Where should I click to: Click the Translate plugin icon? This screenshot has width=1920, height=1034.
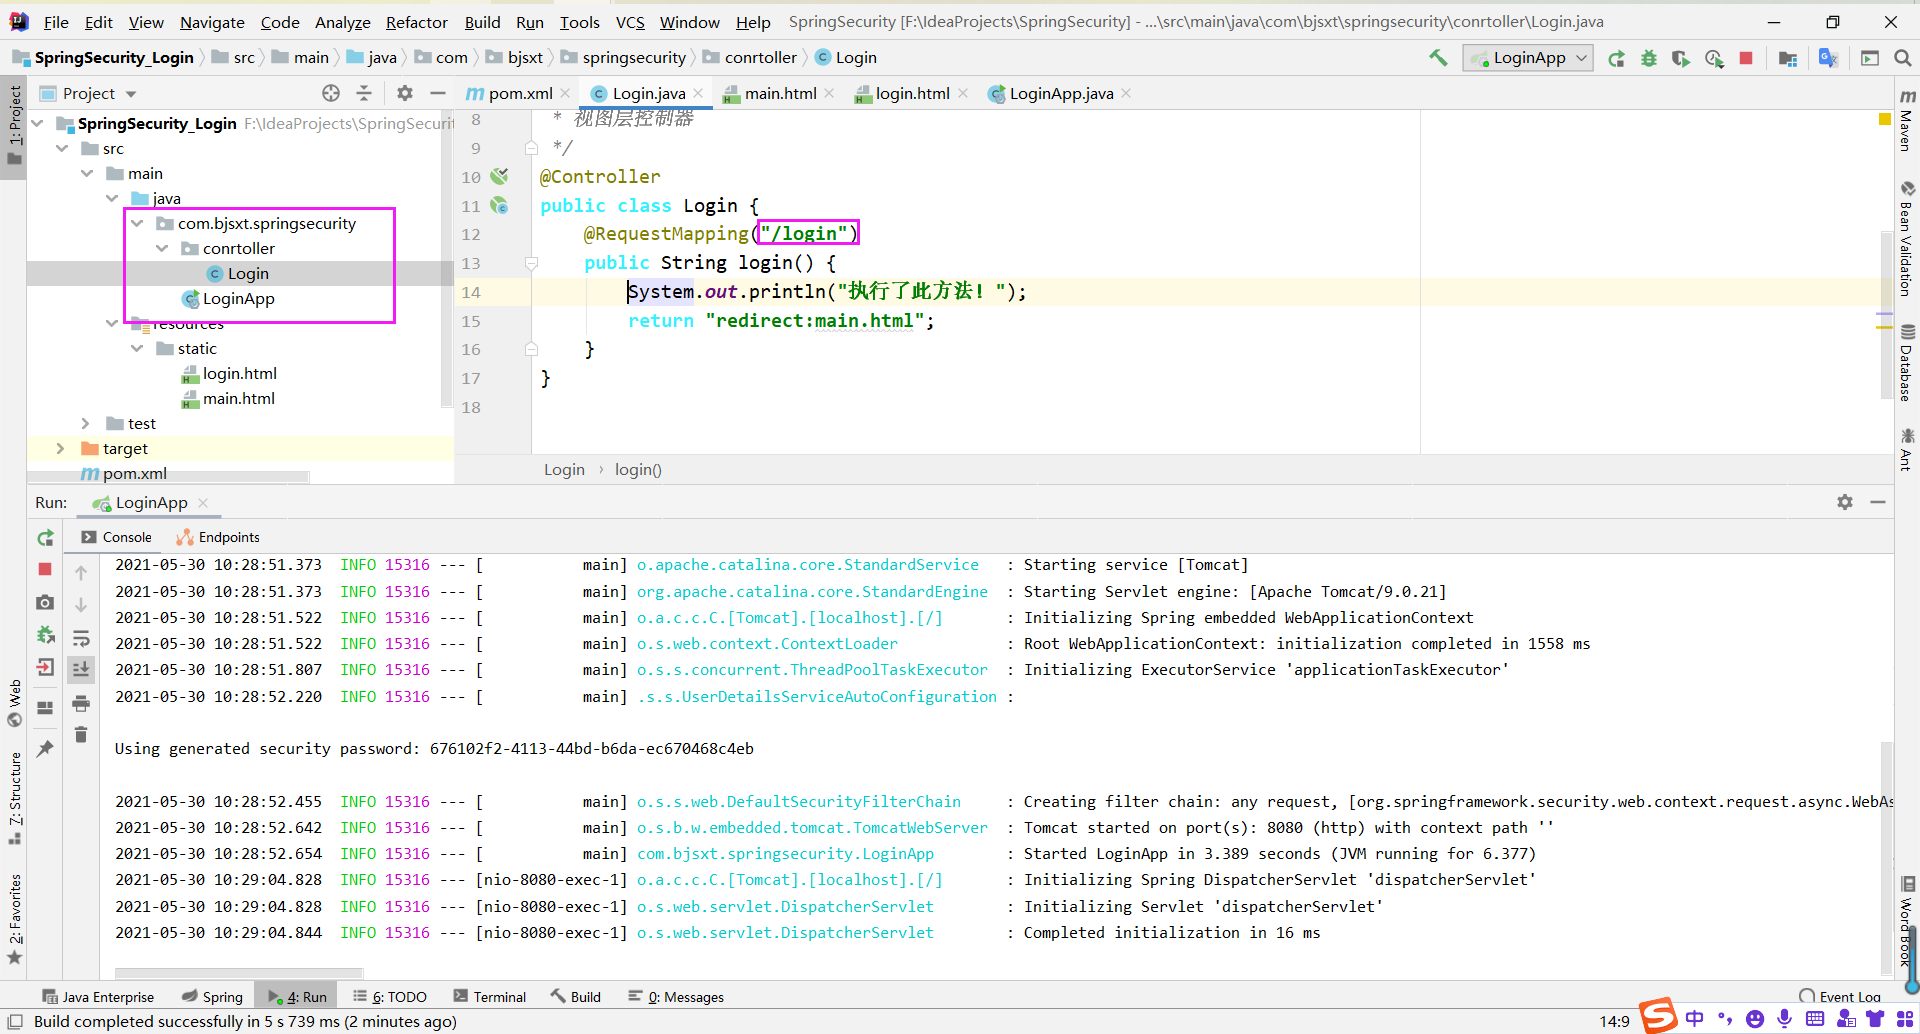pyautogui.click(x=1828, y=58)
